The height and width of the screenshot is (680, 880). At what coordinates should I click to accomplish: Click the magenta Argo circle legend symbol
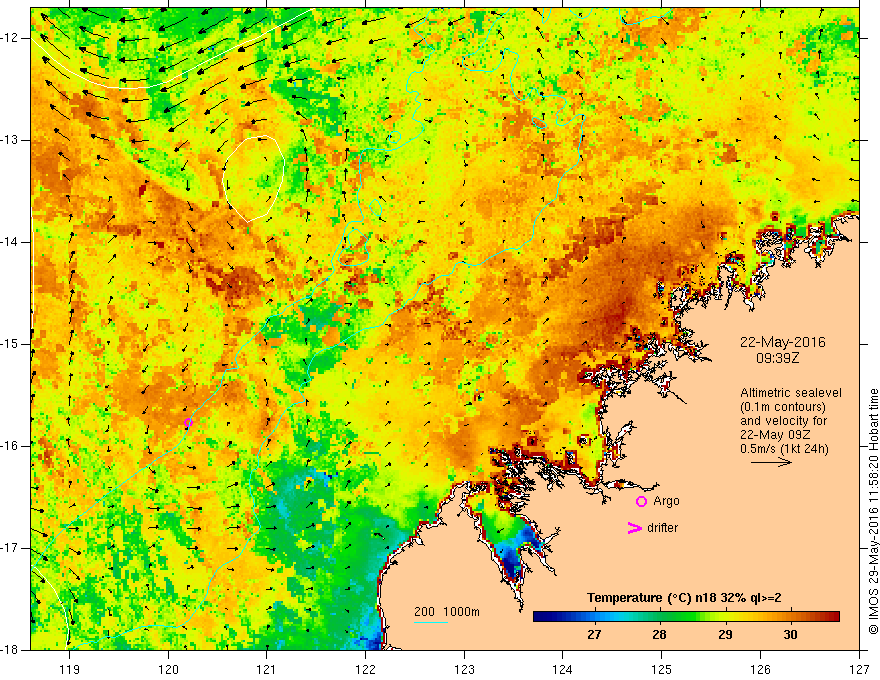[x=641, y=502]
